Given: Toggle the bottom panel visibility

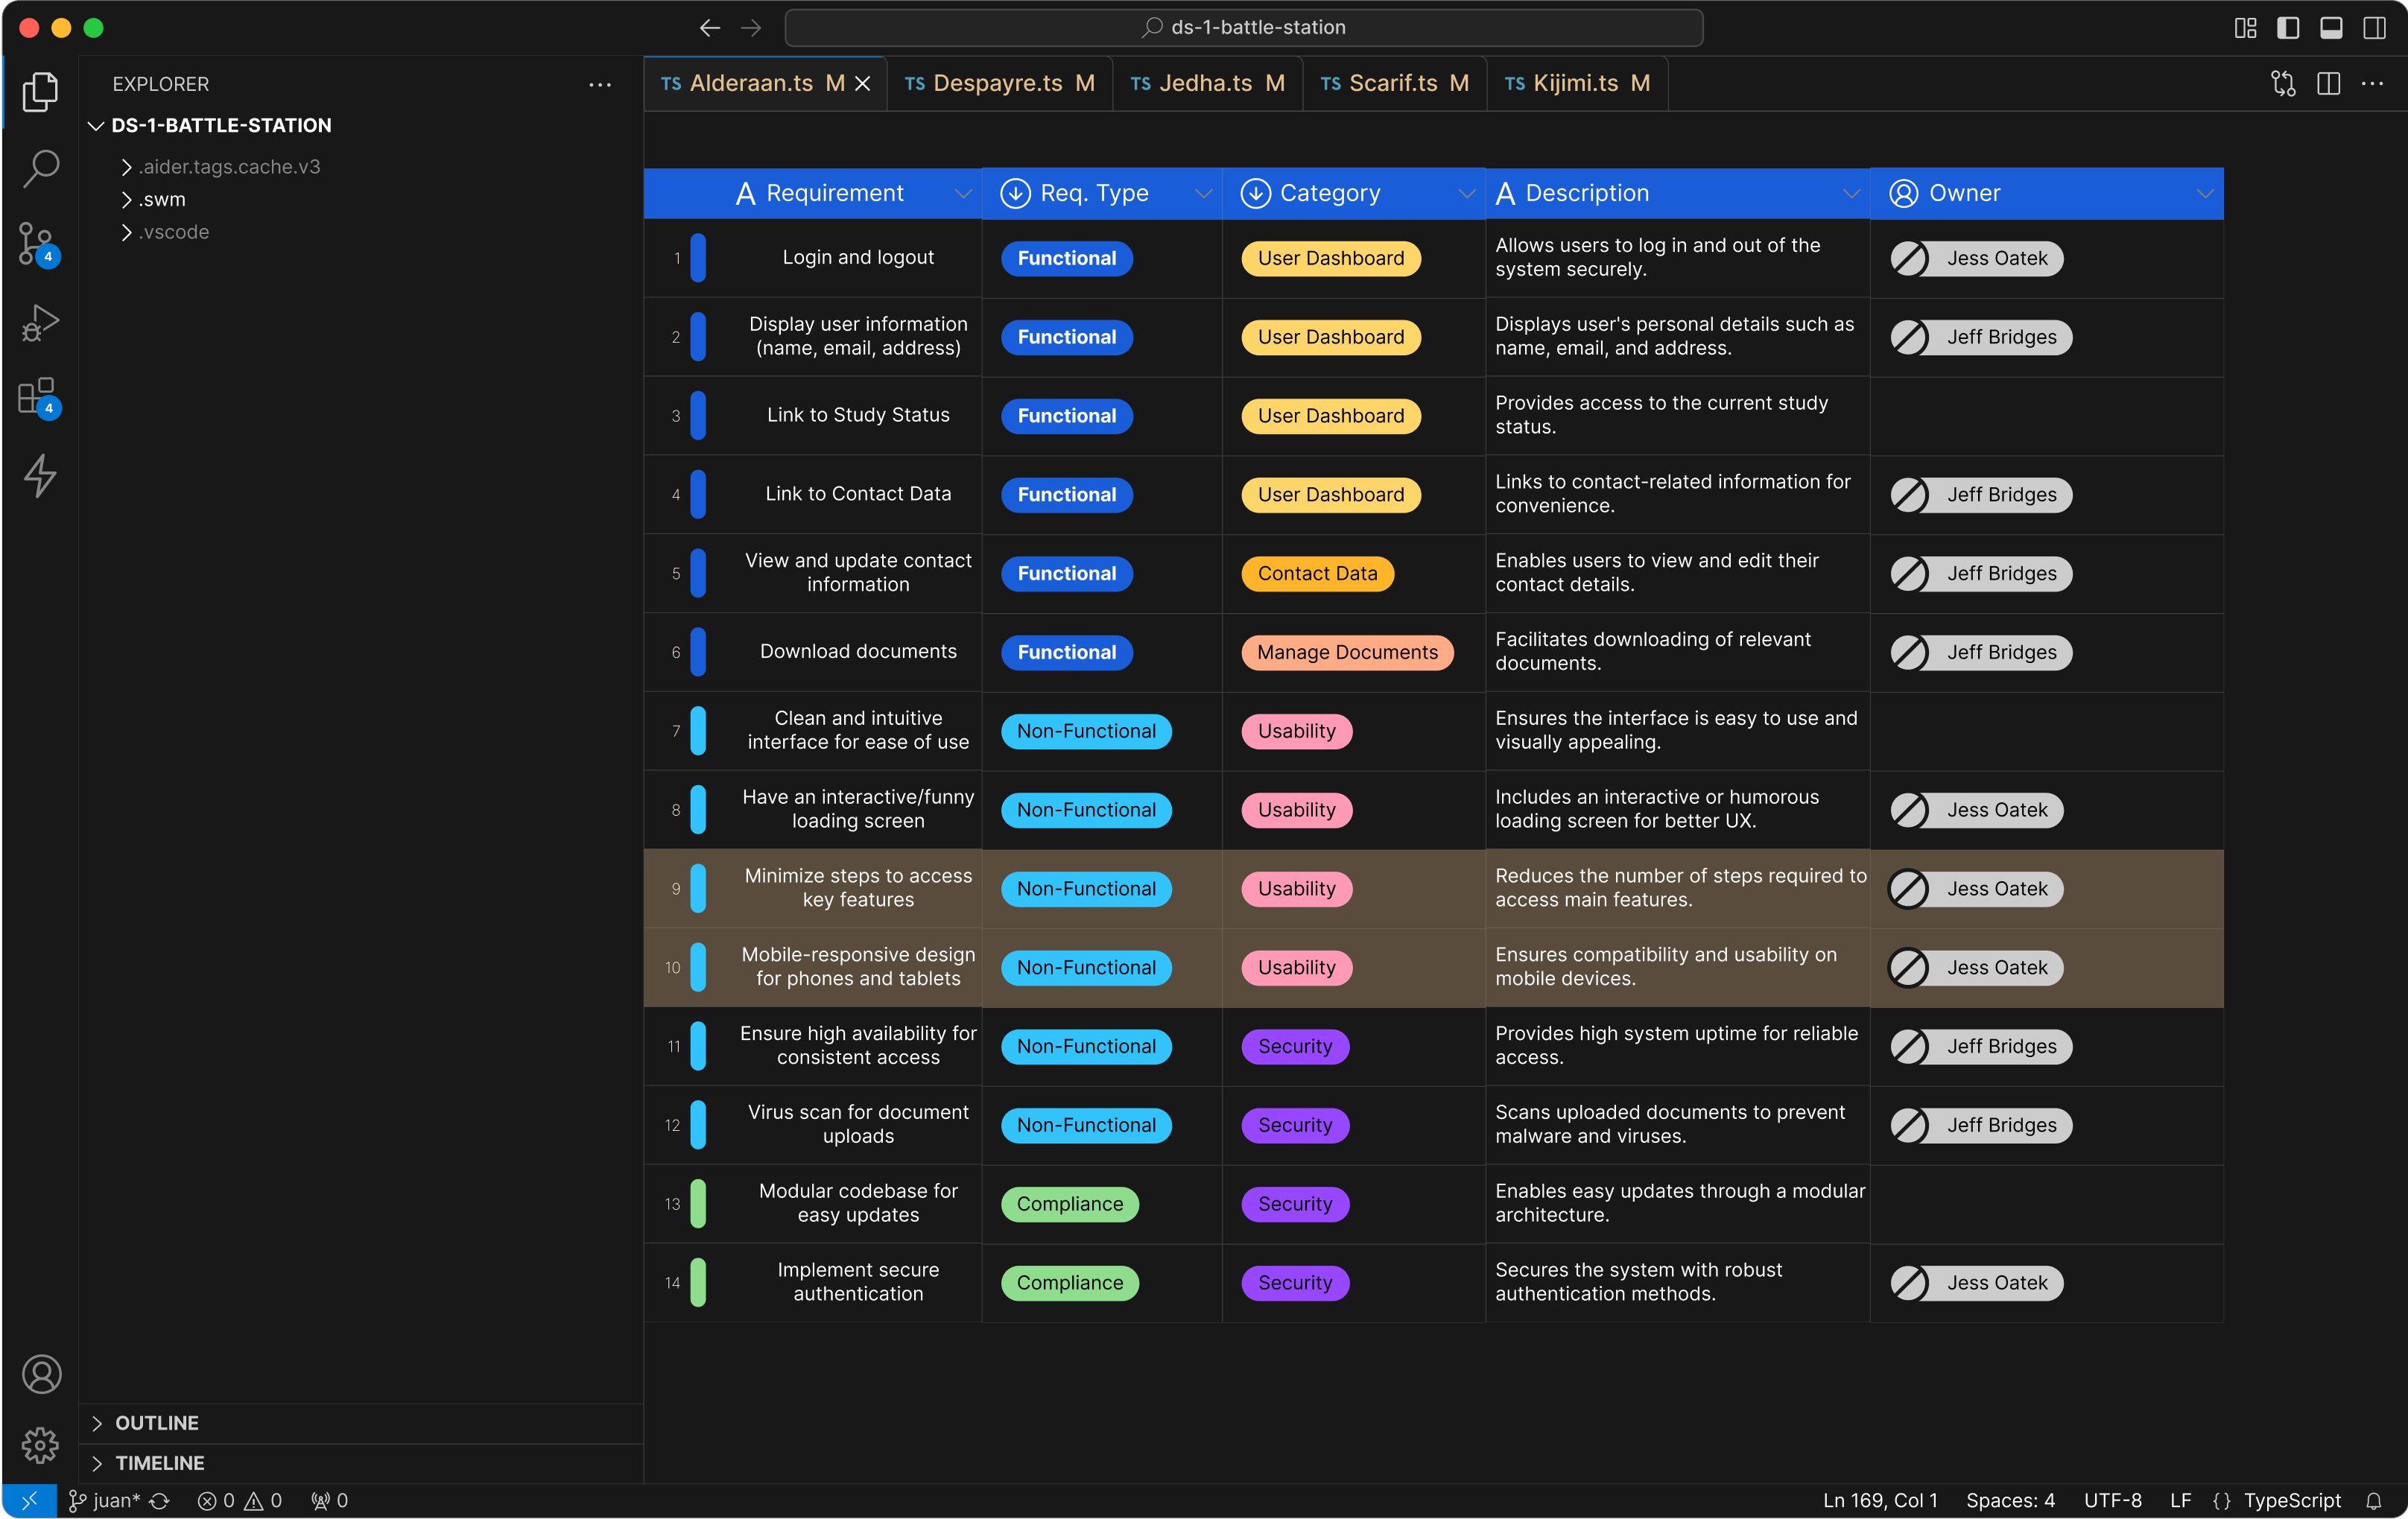Looking at the screenshot, I should pos(2330,28).
